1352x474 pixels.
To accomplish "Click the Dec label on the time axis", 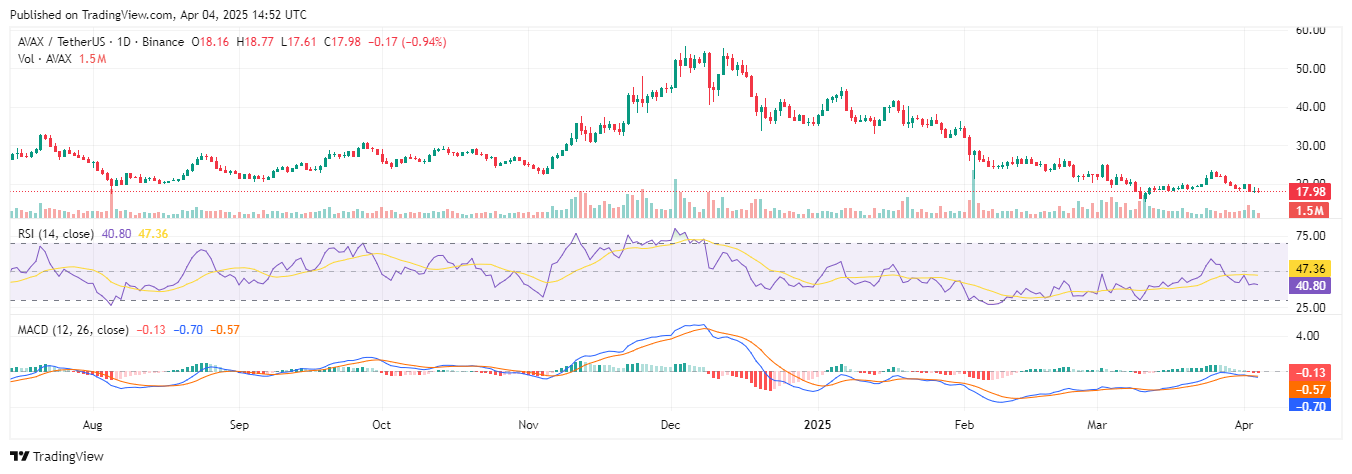I will (673, 424).
